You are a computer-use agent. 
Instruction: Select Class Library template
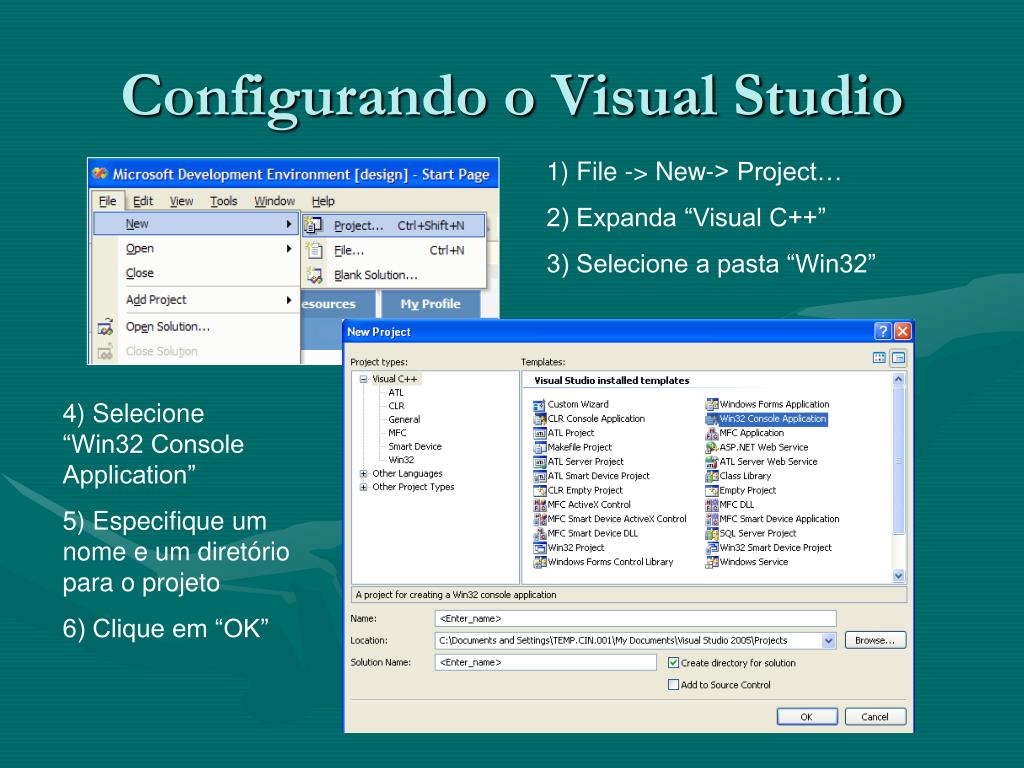(x=738, y=476)
